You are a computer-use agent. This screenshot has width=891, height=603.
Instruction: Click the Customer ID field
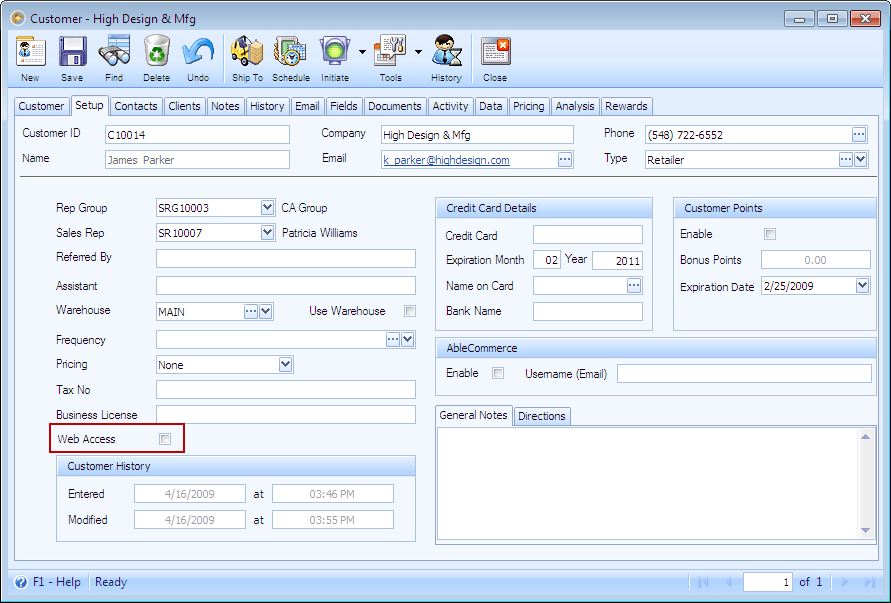(197, 135)
